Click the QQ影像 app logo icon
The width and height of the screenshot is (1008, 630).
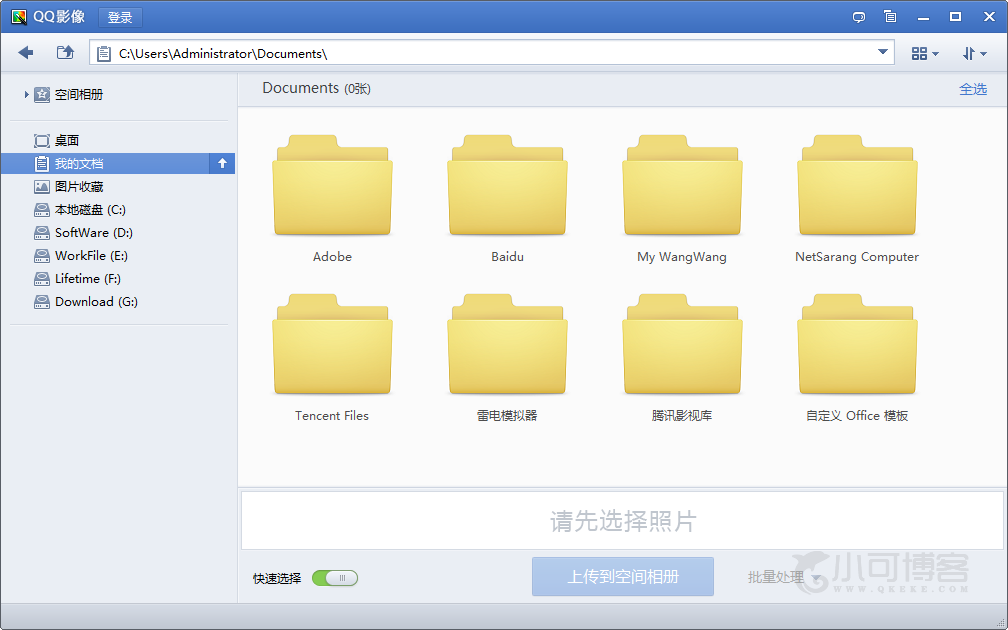coord(19,17)
